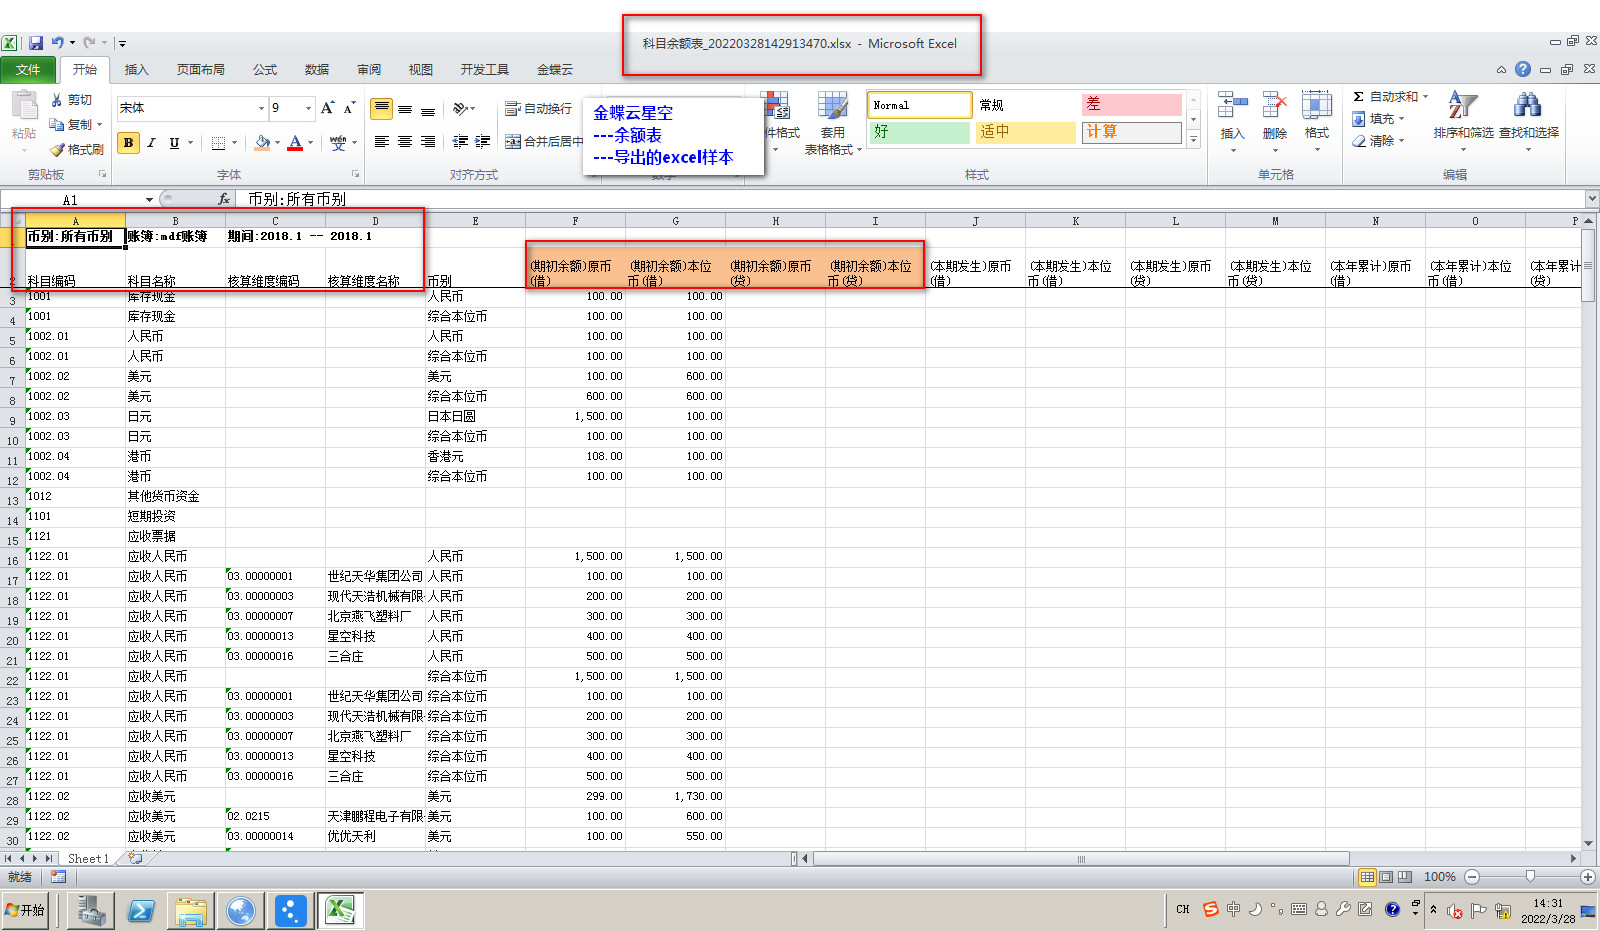Click the Format Painter (格式刷) brush icon
This screenshot has height=932, width=1600.
[58, 149]
